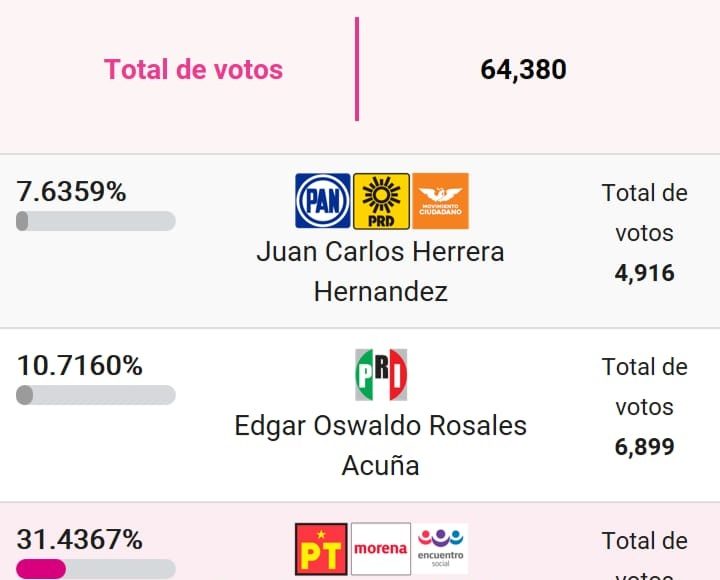
Task: Click the 'Total de votos' heading
Action: coord(194,69)
